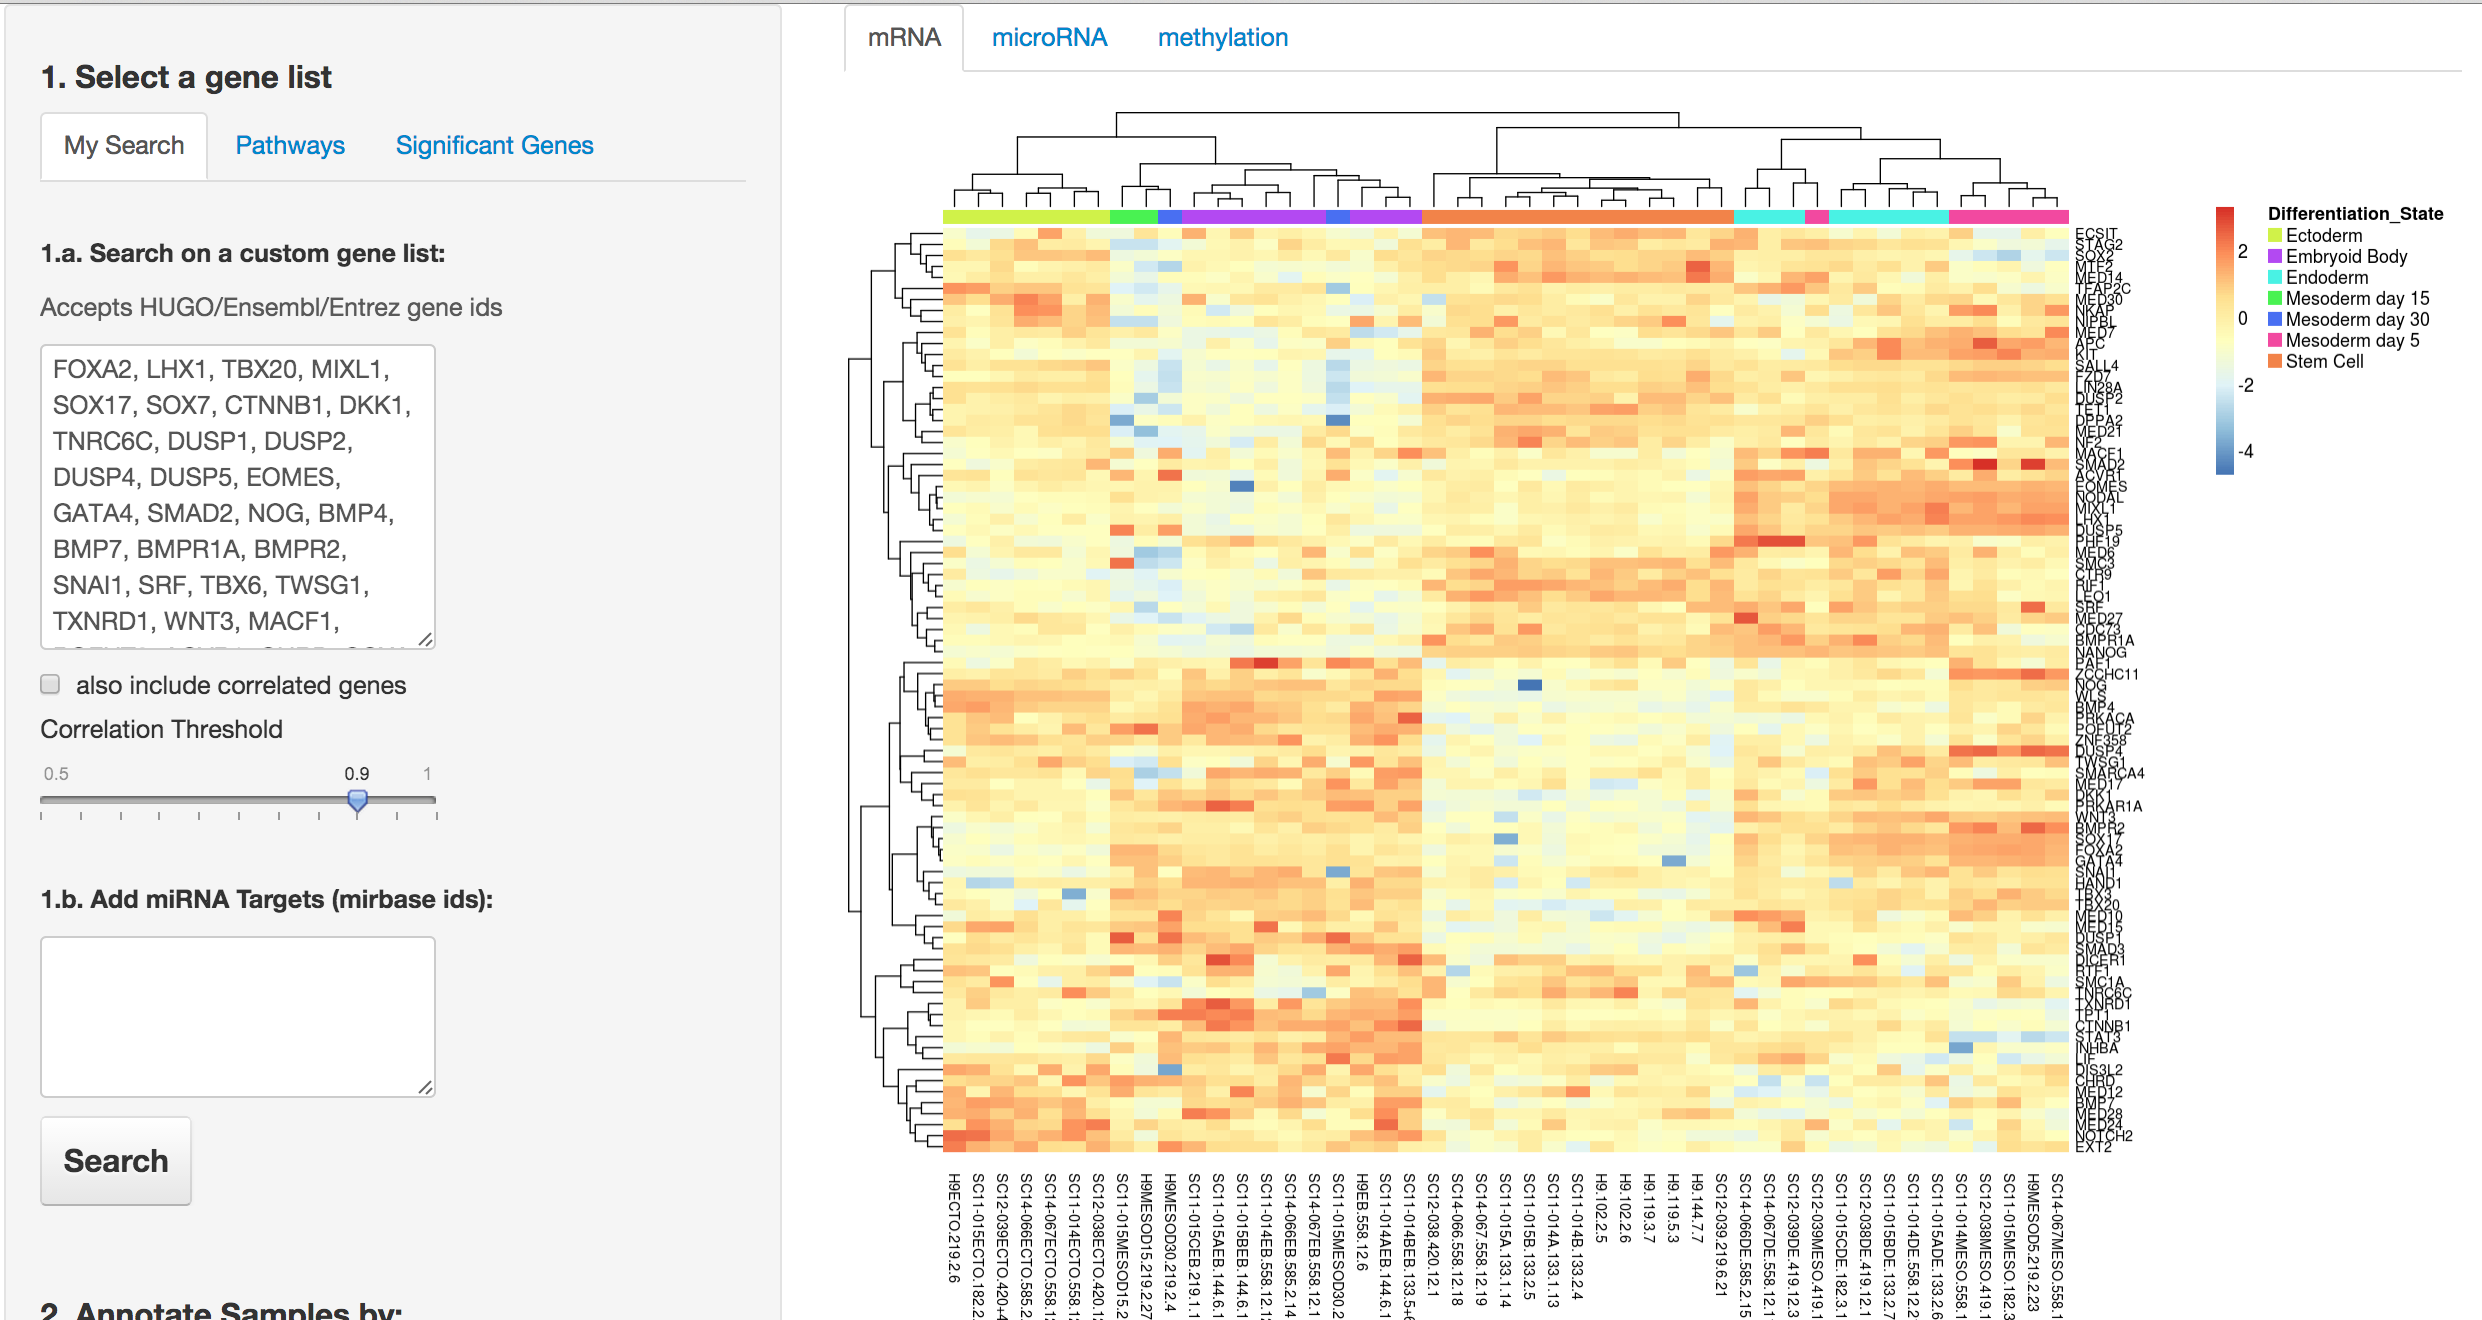The height and width of the screenshot is (1320, 2482).
Task: Open the Pathways gene list tab
Action: (x=290, y=146)
